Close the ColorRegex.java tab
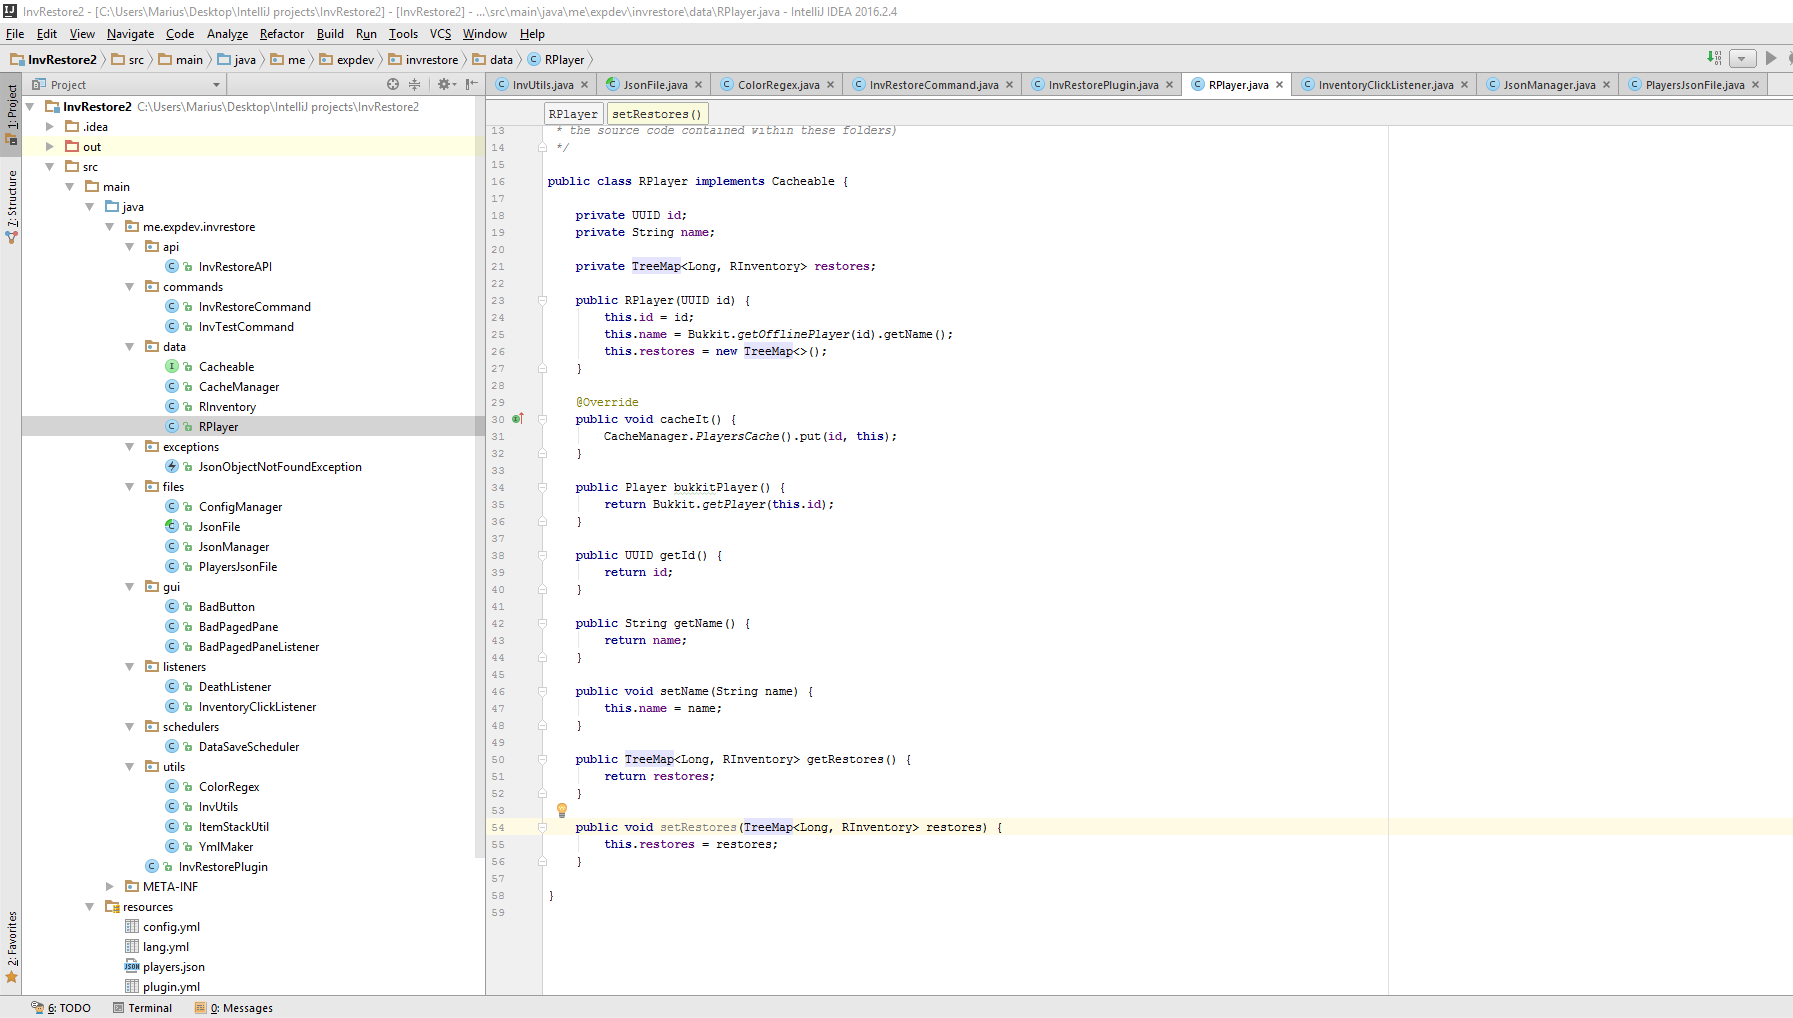The width and height of the screenshot is (1793, 1018). 830,84
